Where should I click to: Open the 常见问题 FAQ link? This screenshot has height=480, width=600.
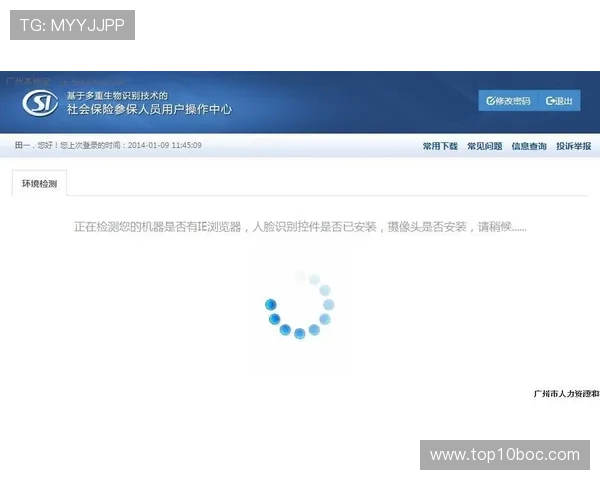[484, 146]
